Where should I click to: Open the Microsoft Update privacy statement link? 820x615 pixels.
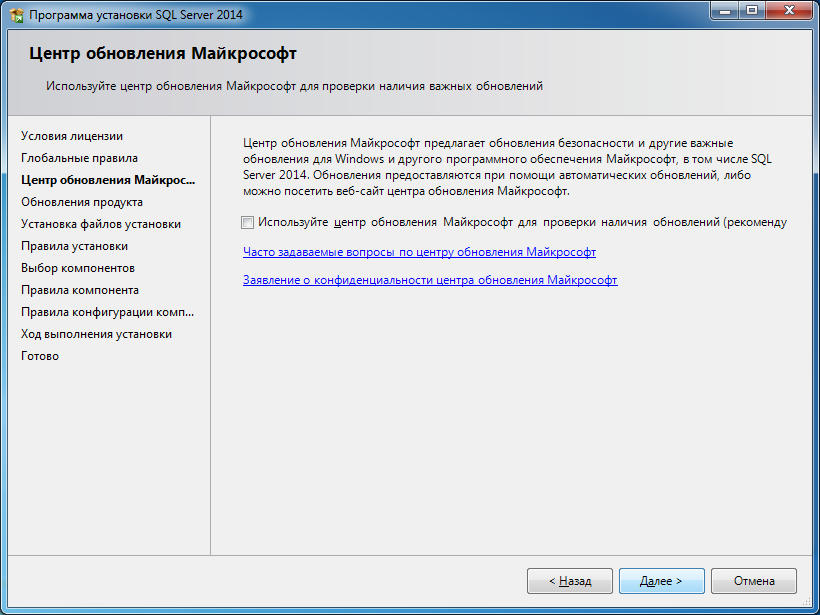430,280
